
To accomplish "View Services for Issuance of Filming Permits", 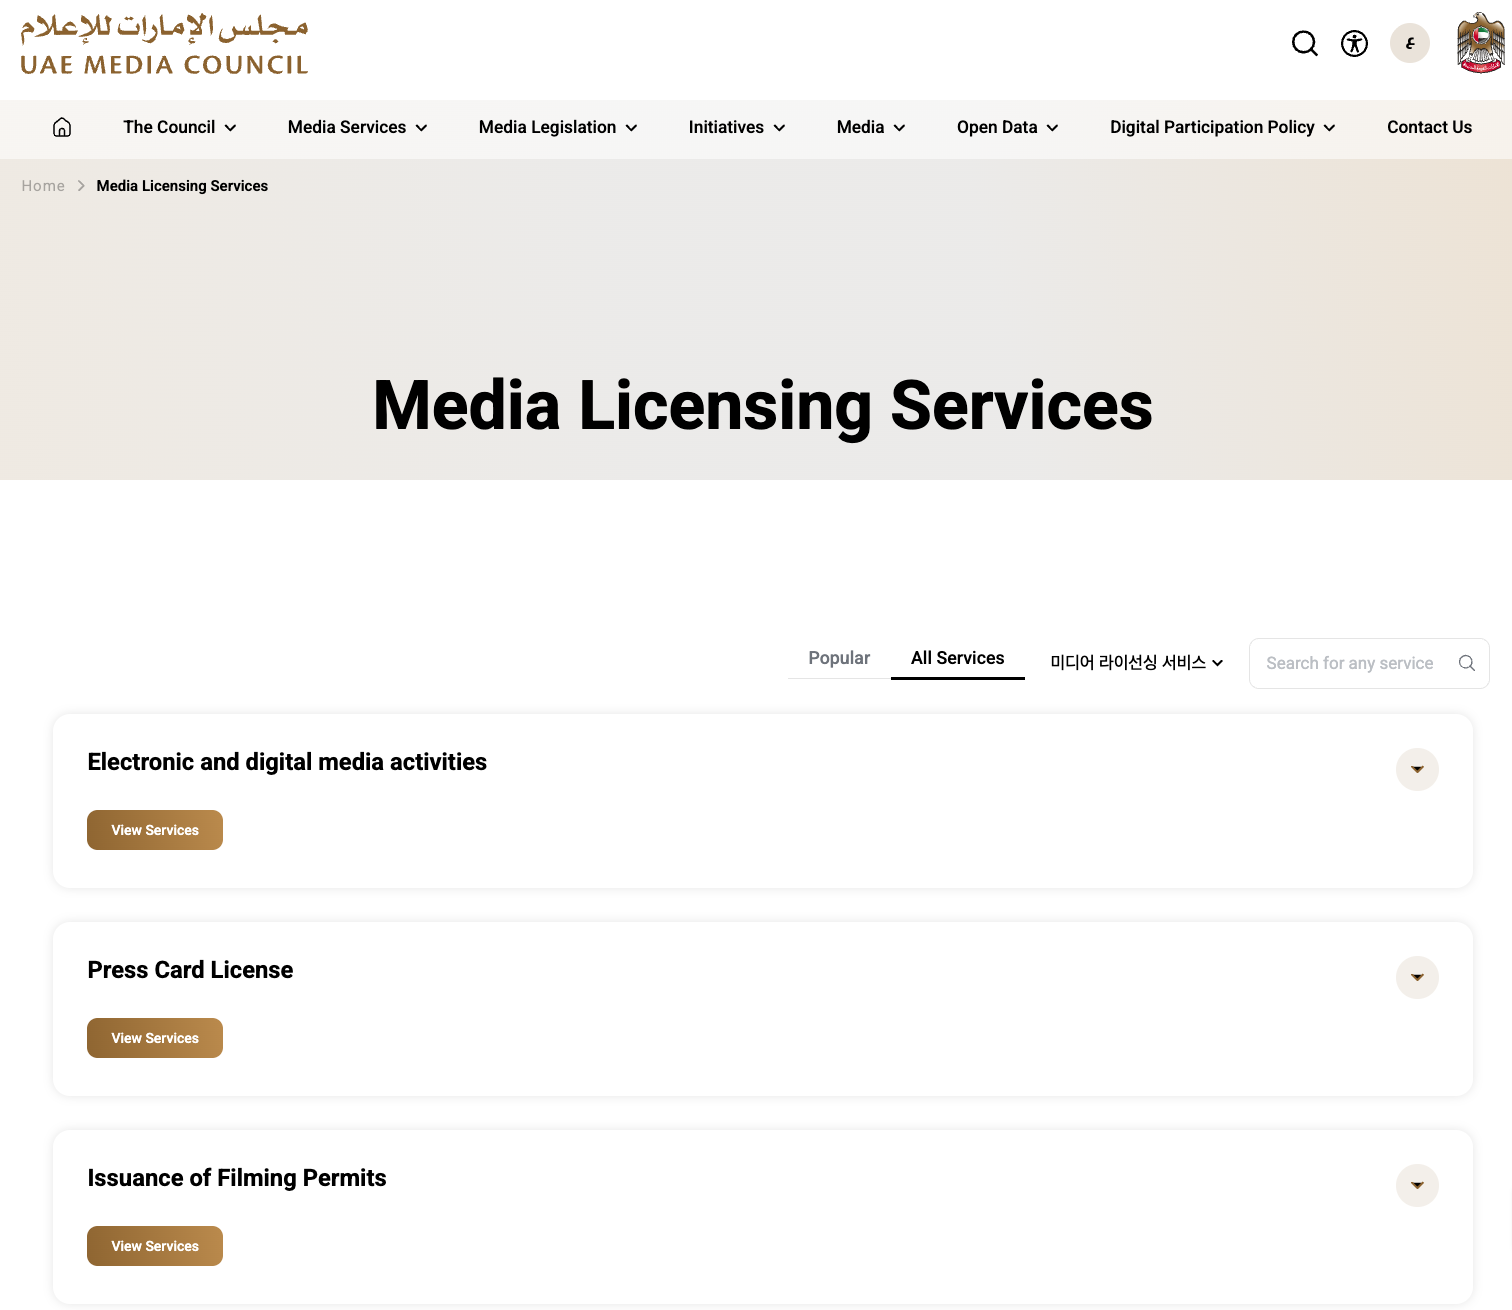I will [155, 1246].
